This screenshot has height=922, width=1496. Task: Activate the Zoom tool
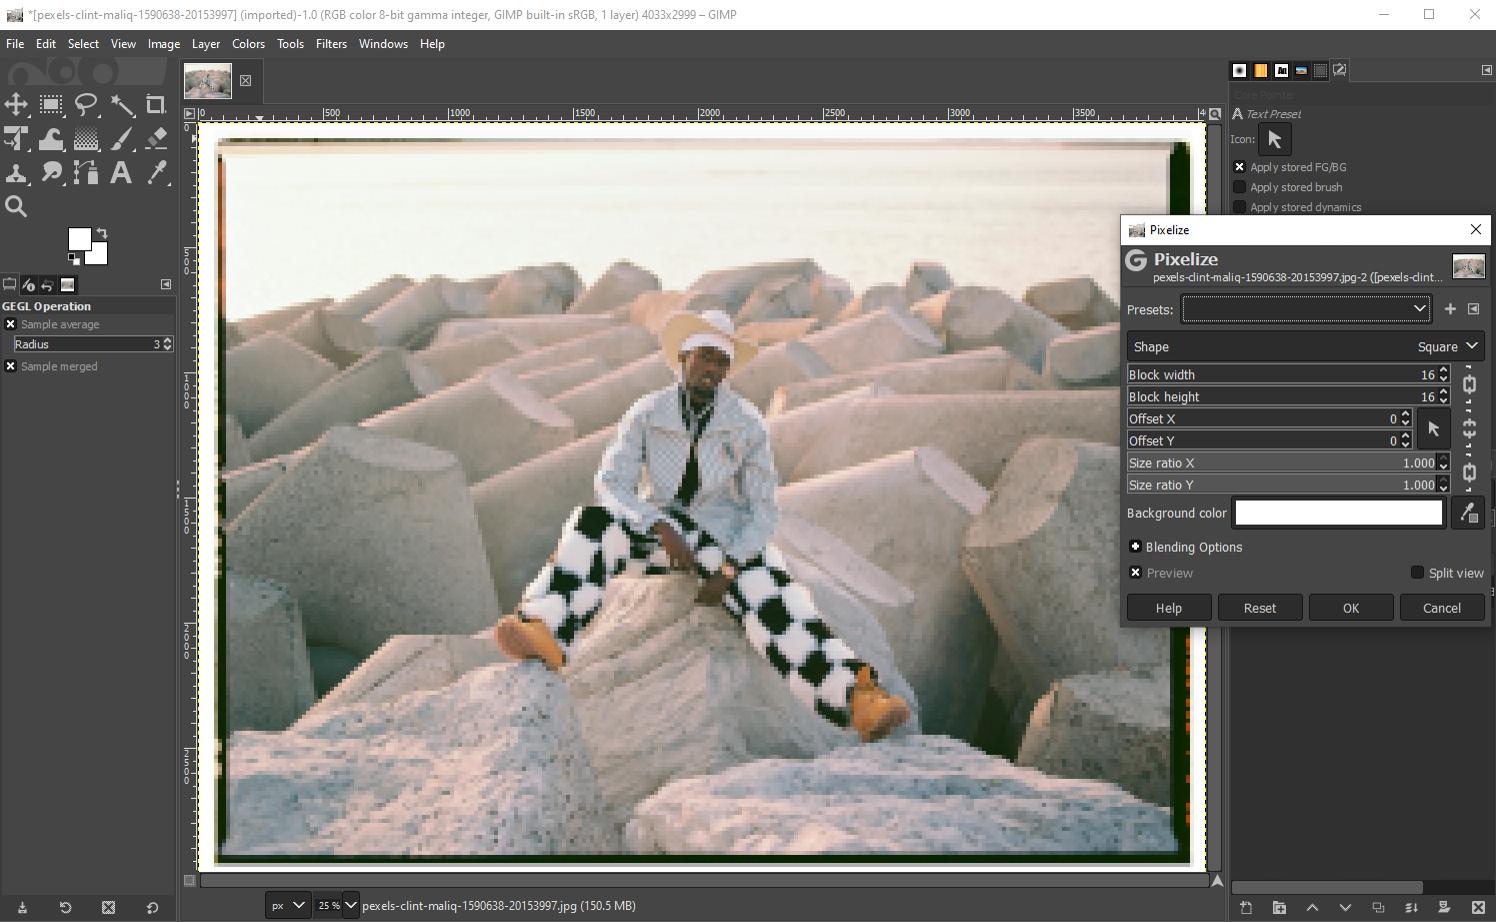(x=16, y=206)
